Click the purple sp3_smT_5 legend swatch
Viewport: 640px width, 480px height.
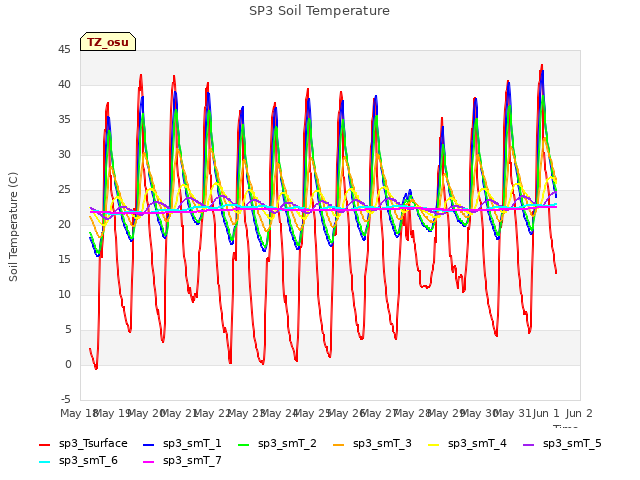(x=529, y=444)
